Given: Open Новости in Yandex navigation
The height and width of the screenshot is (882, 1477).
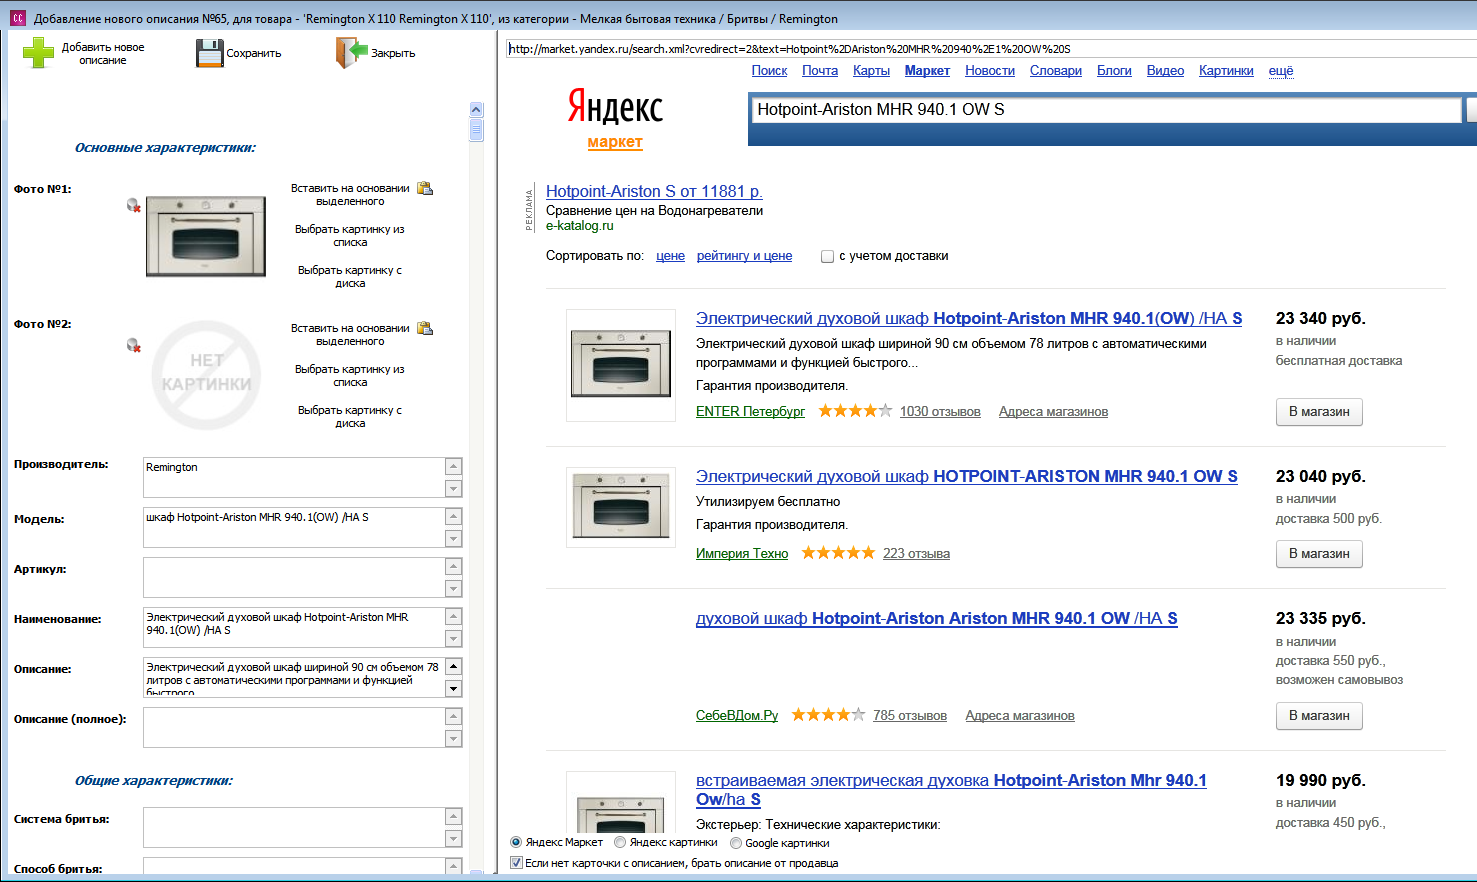Looking at the screenshot, I should pyautogui.click(x=990, y=70).
